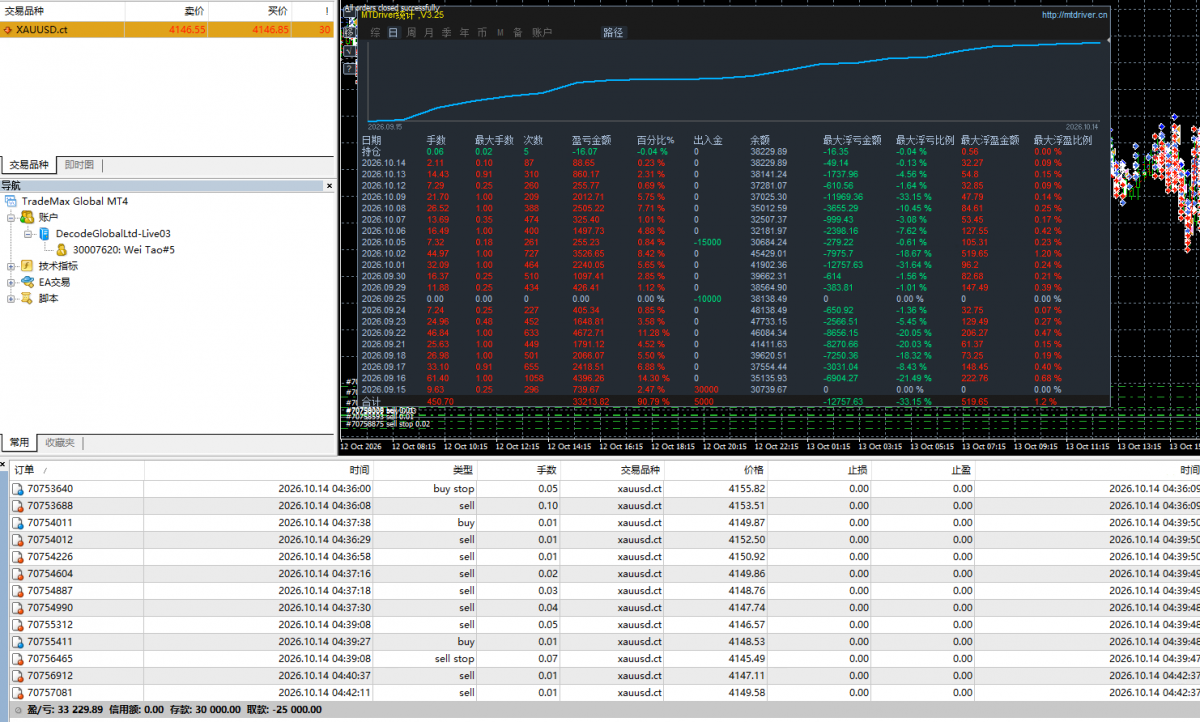Select the 日 daily statistics period
The height and width of the screenshot is (722, 1200).
pos(393,33)
